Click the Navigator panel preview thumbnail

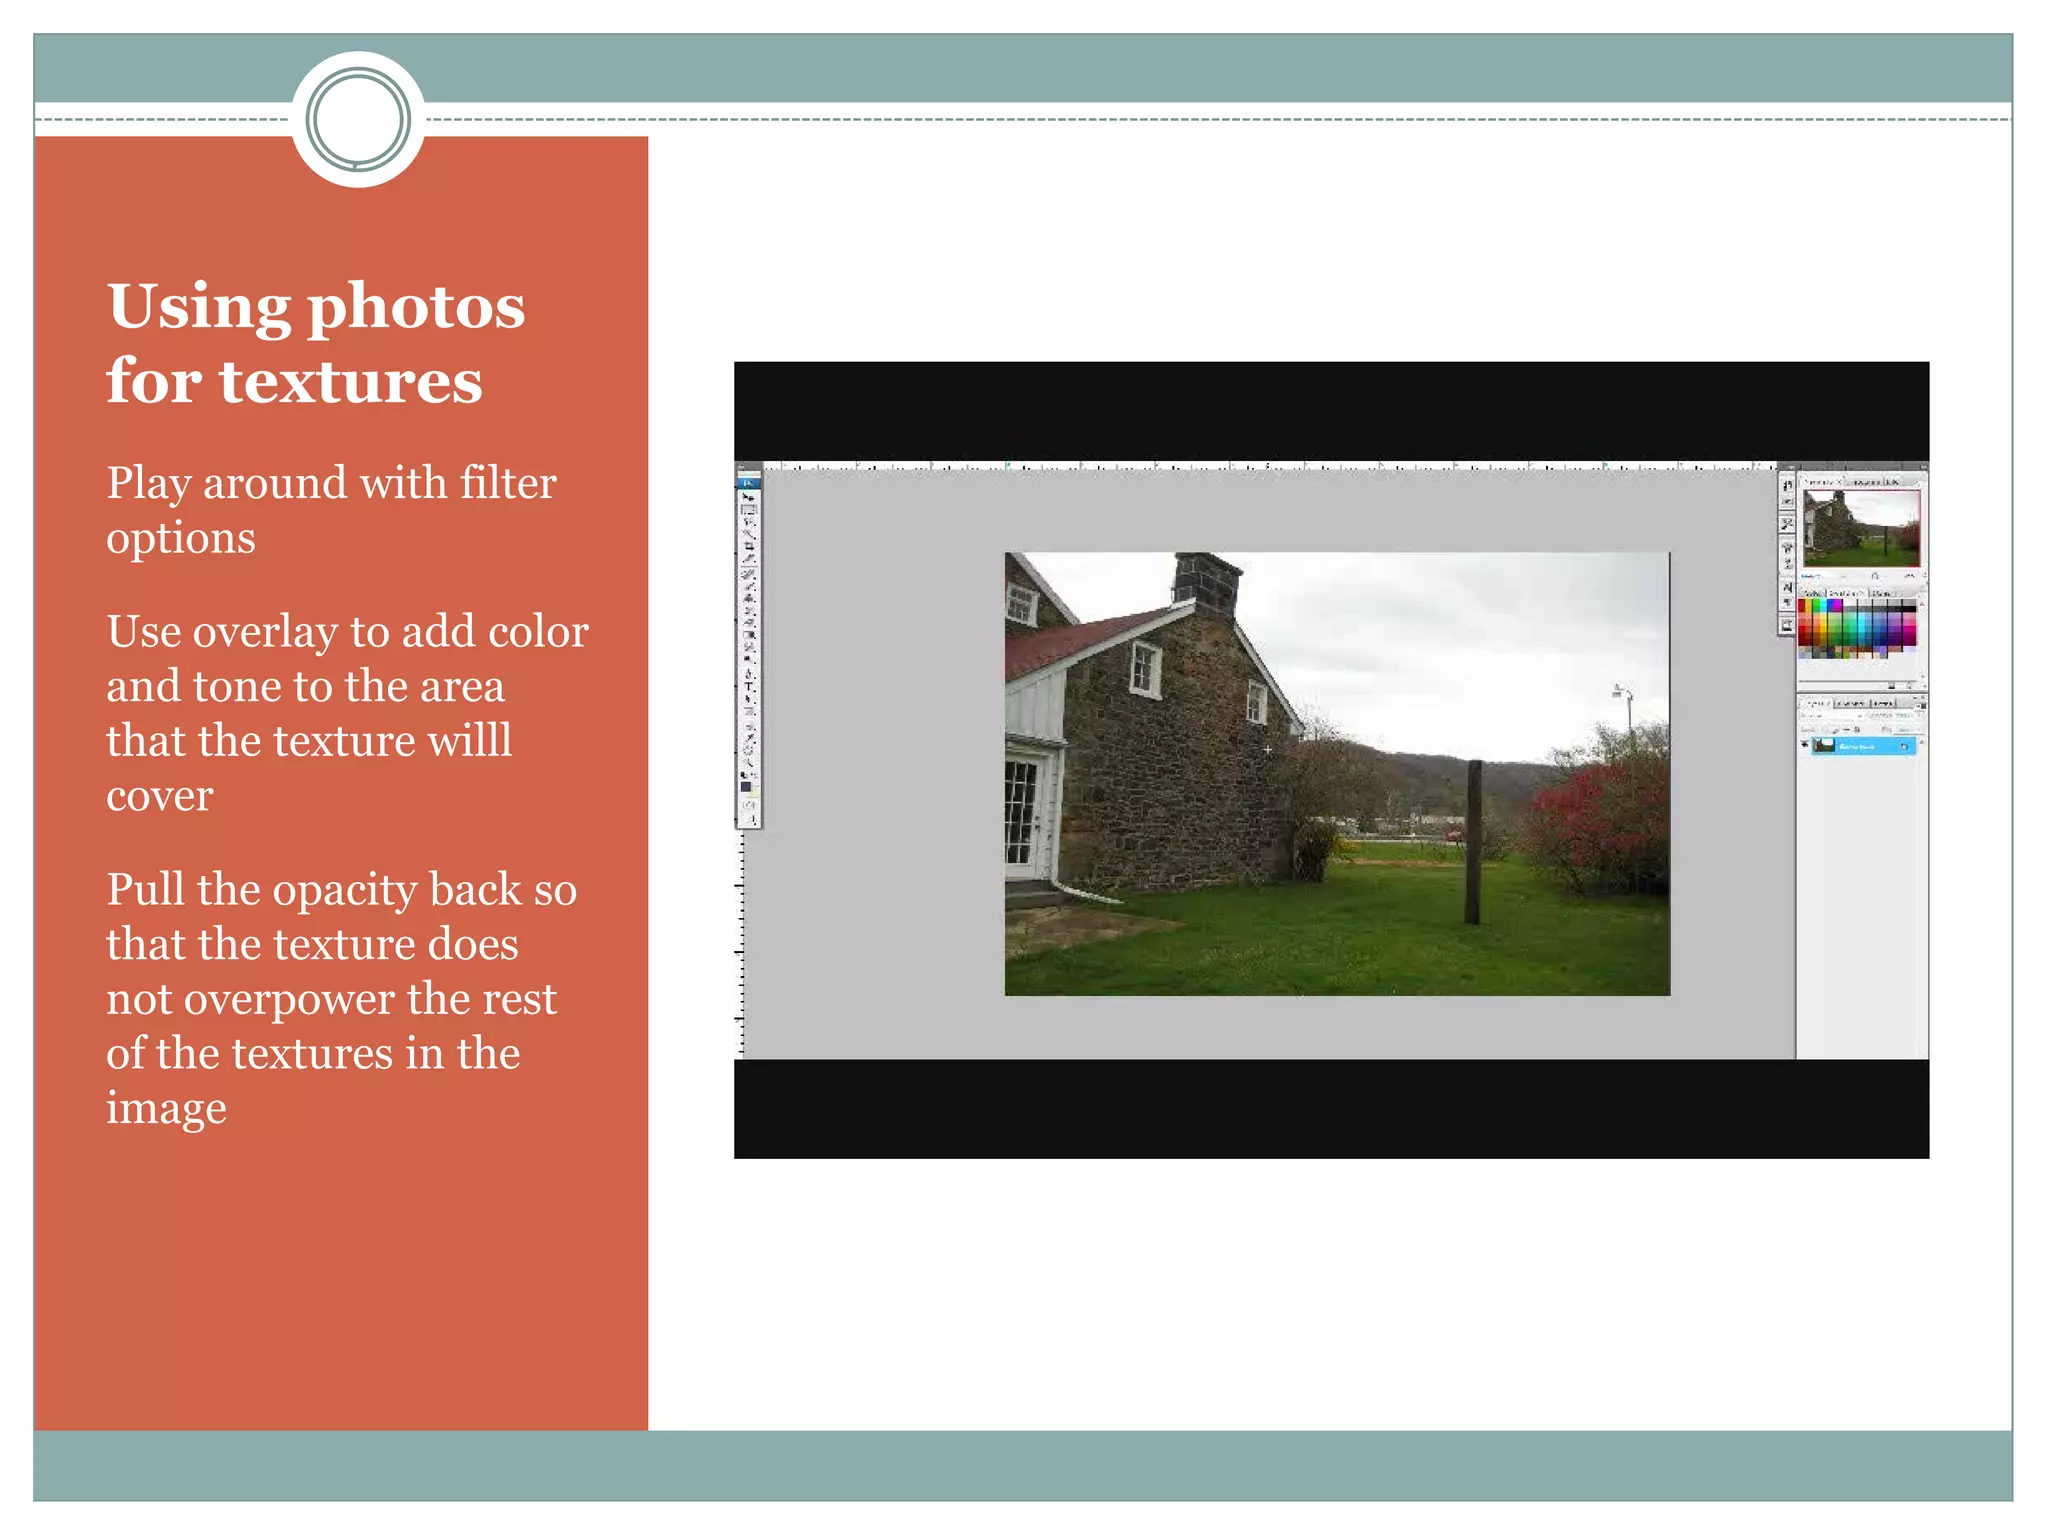(x=1861, y=527)
